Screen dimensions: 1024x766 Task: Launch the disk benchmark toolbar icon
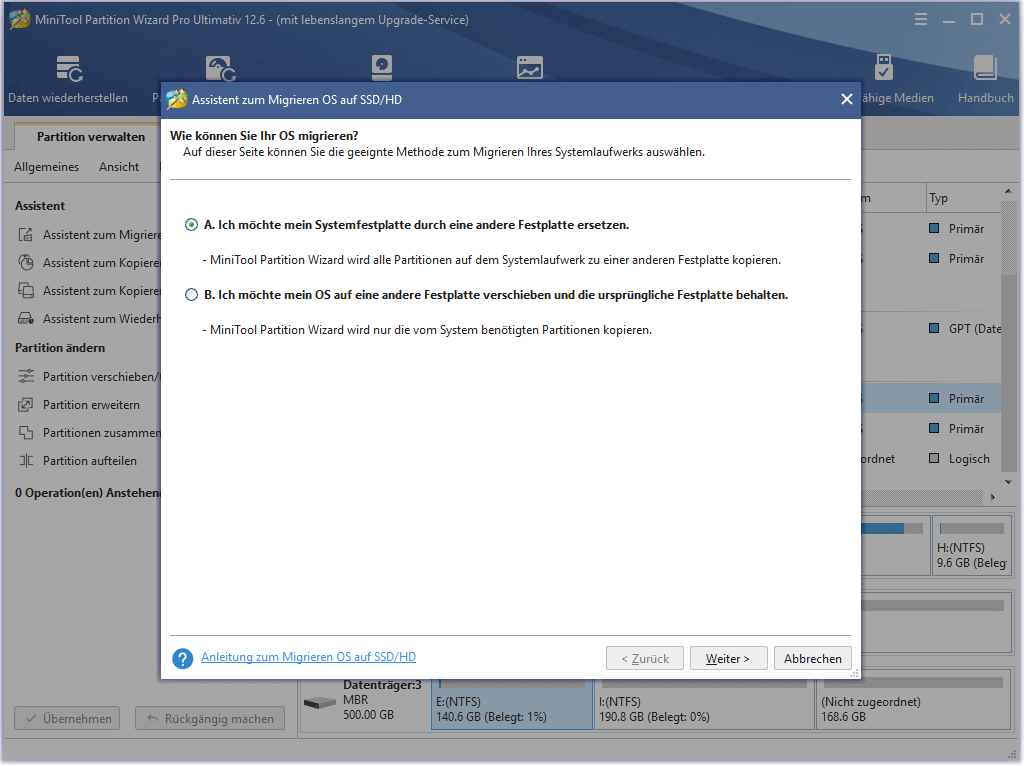point(381,67)
